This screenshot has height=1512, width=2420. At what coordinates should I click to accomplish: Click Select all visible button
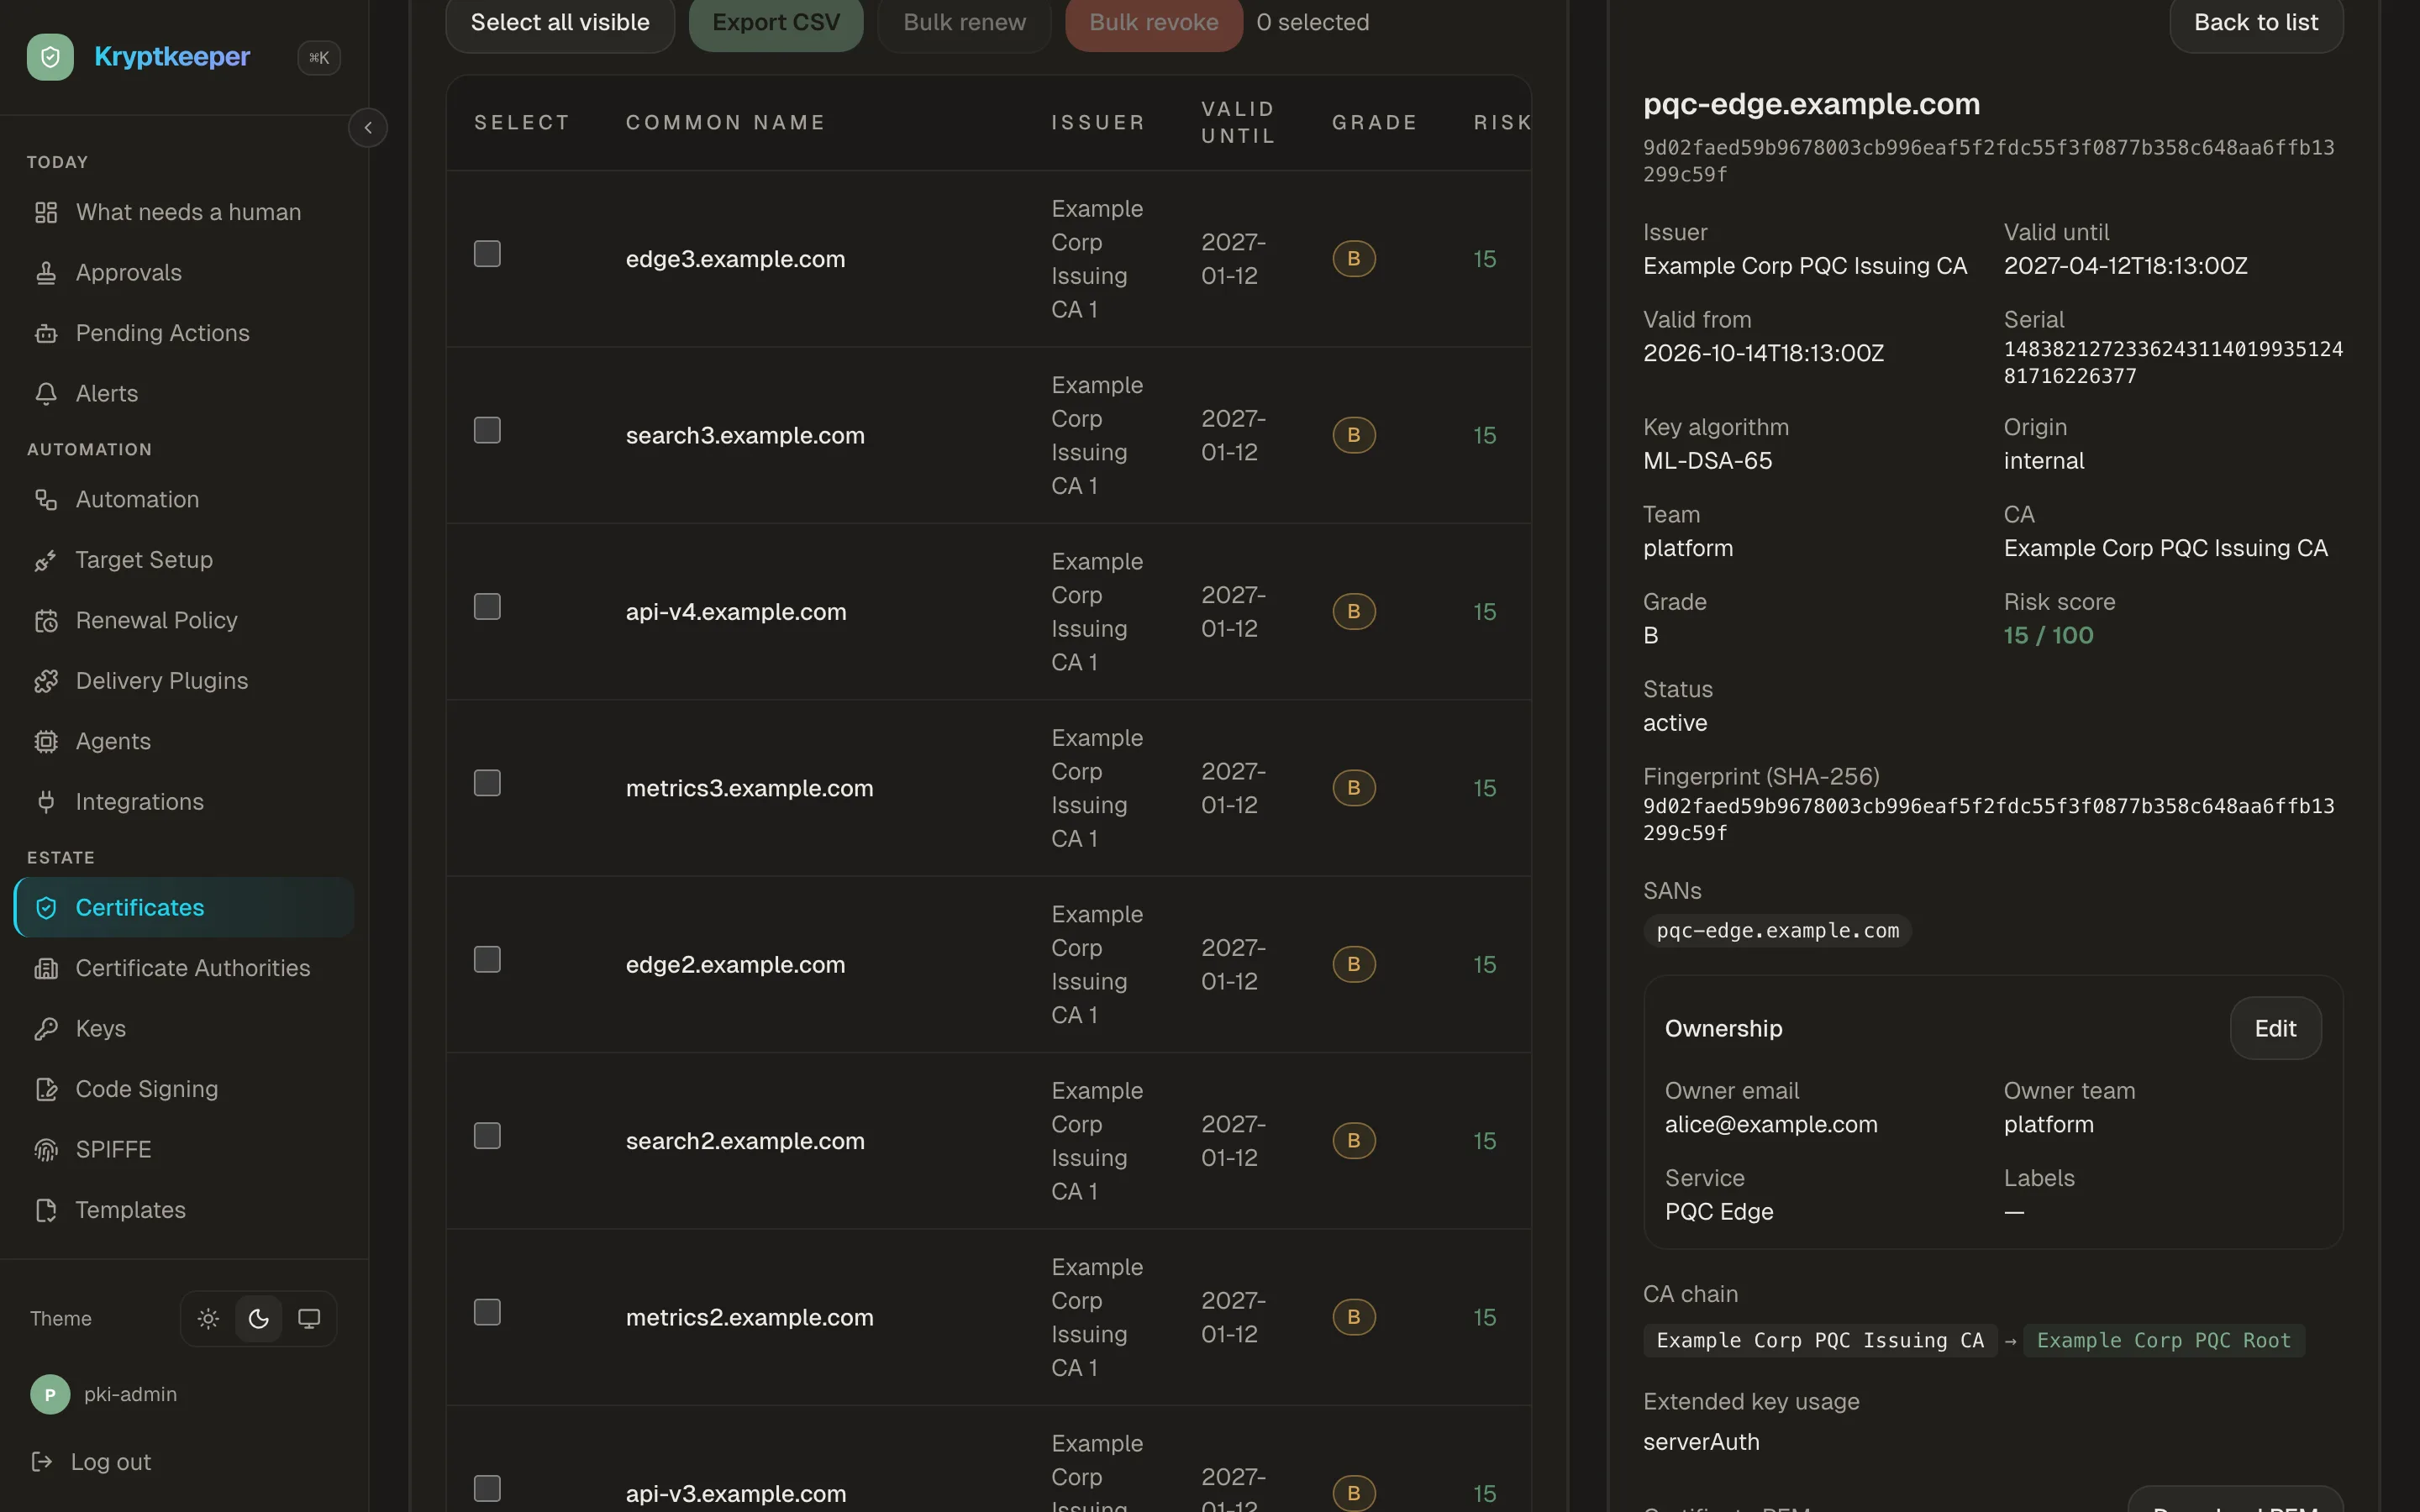click(560, 22)
